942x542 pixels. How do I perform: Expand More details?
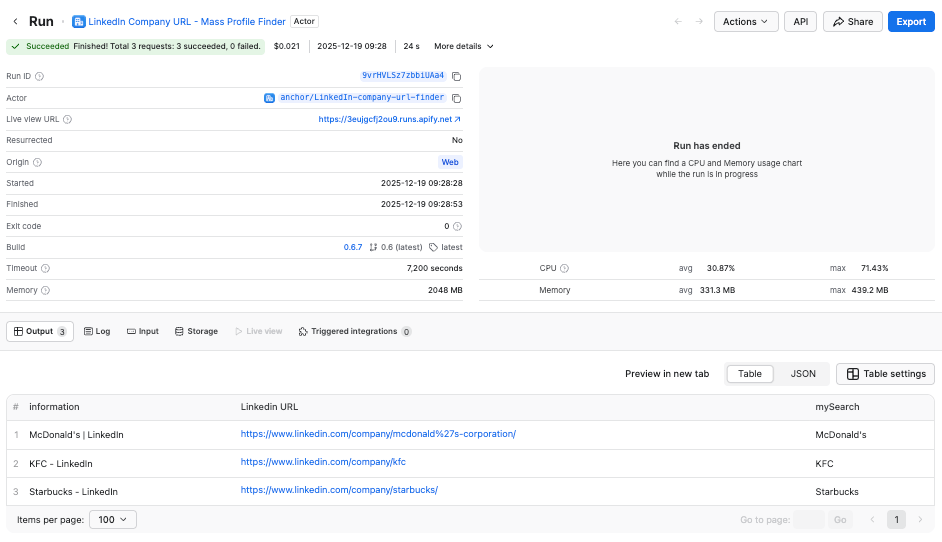463,46
